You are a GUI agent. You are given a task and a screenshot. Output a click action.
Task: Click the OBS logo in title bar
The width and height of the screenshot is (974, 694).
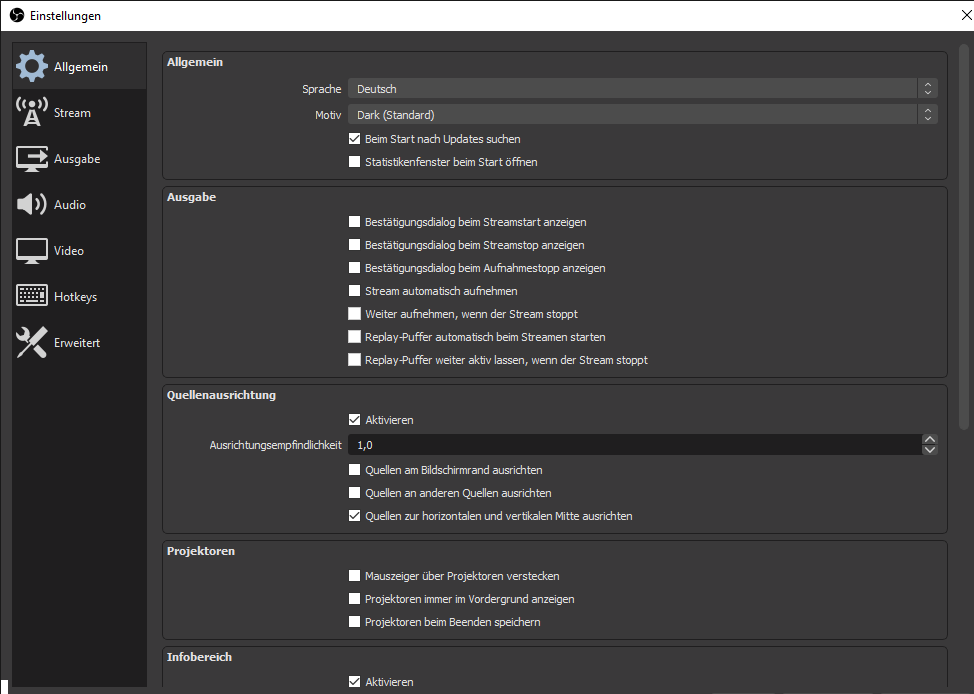(16, 16)
